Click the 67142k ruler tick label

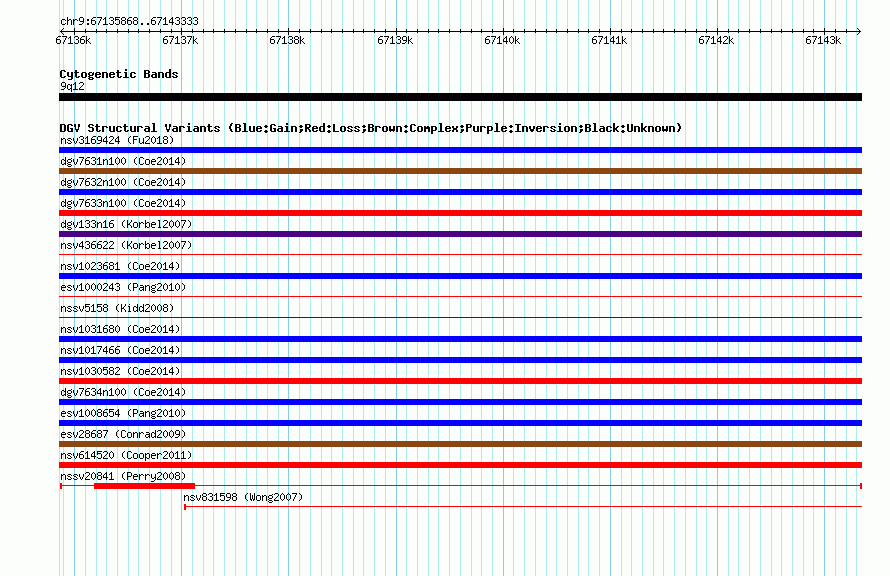[x=716, y=40]
